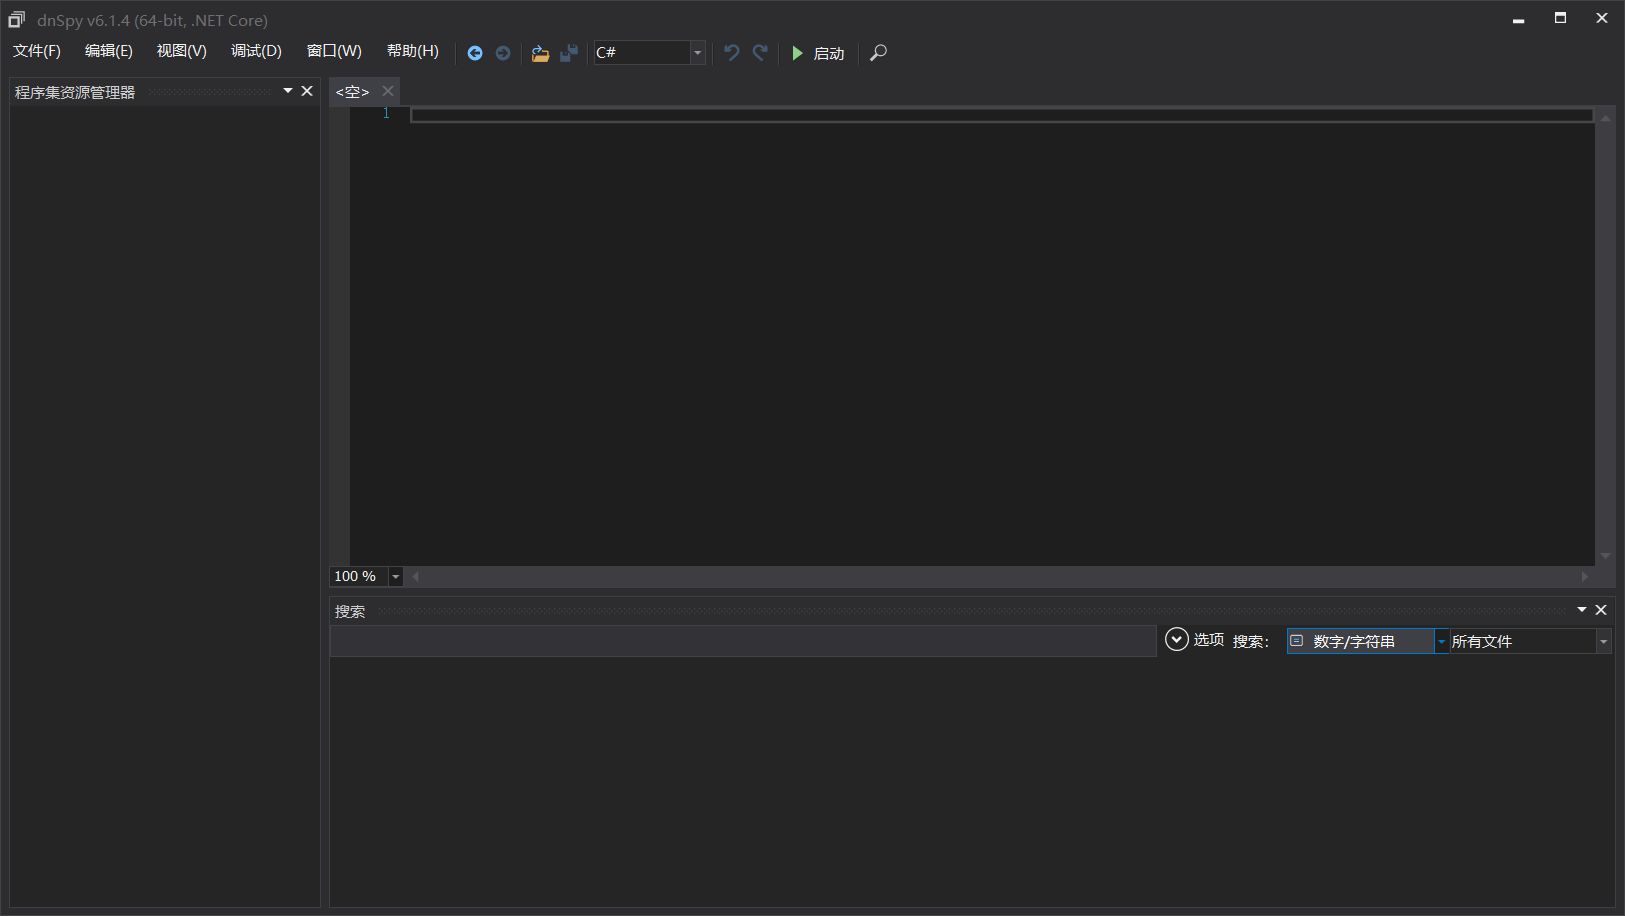Open search with magnifier toolbar icon
Image resolution: width=1625 pixels, height=916 pixels.
pyautogui.click(x=878, y=53)
